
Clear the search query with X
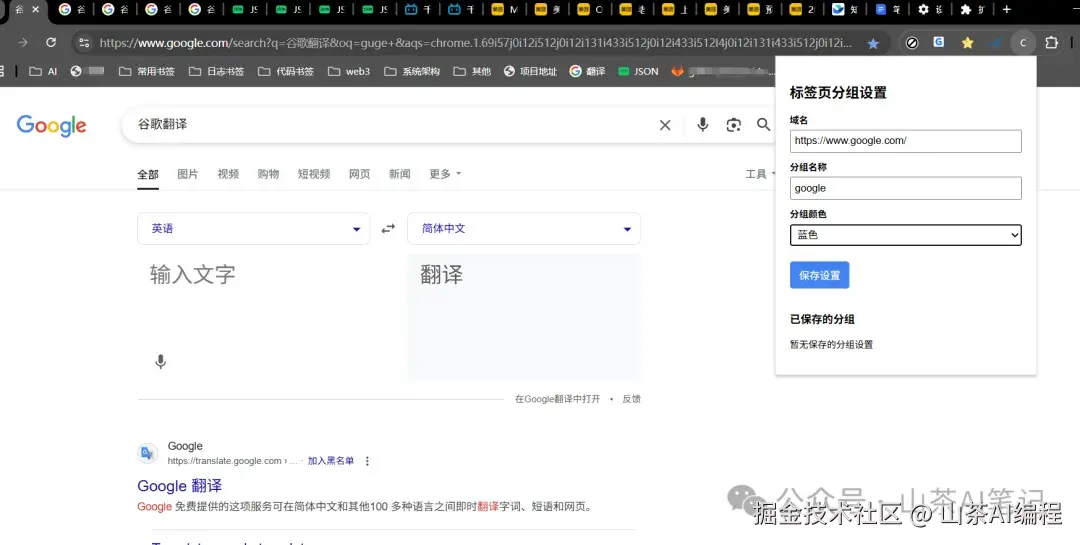tap(665, 125)
